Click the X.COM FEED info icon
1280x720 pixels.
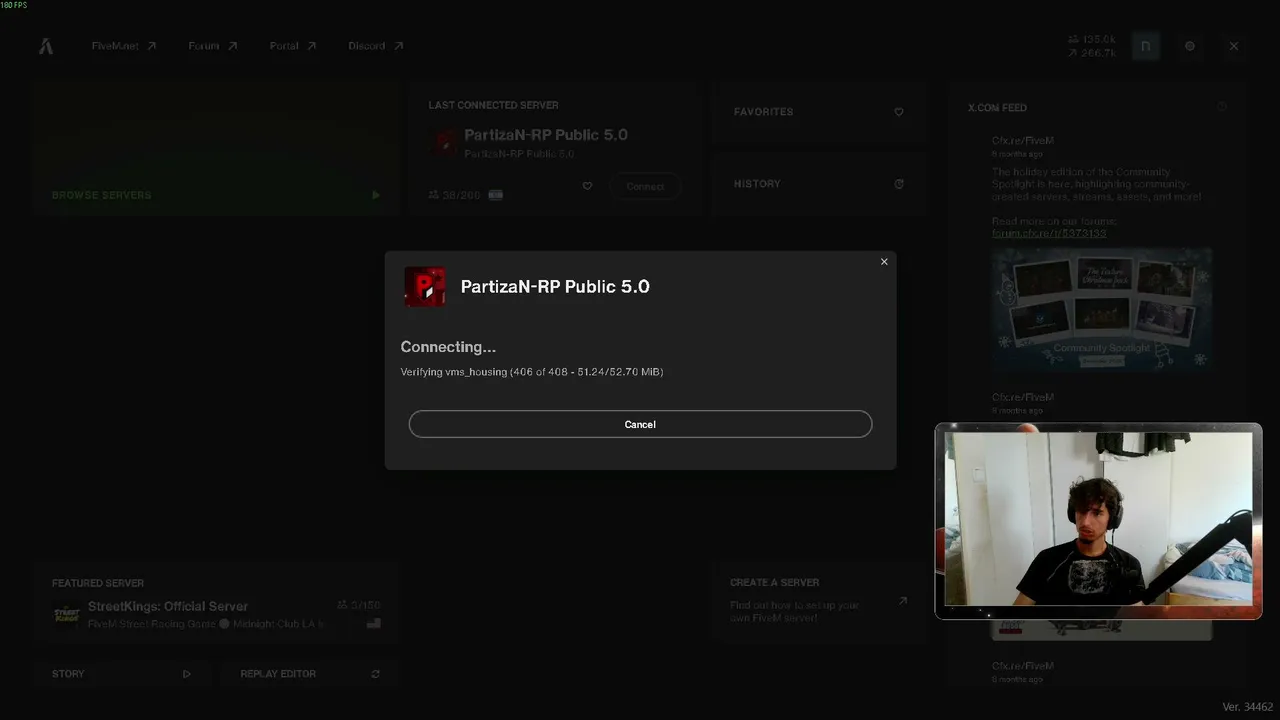1222,107
